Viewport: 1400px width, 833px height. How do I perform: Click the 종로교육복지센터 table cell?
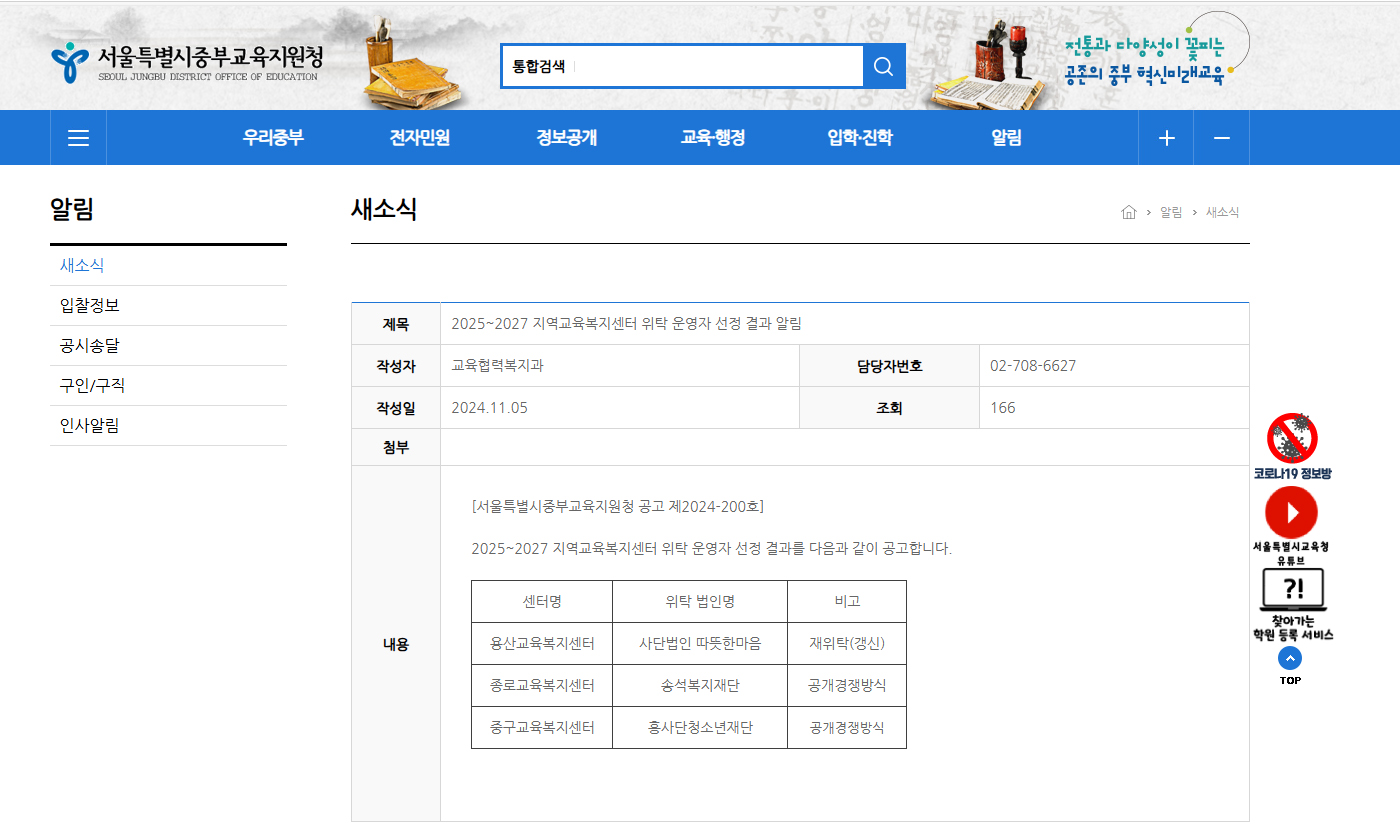pyautogui.click(x=542, y=686)
